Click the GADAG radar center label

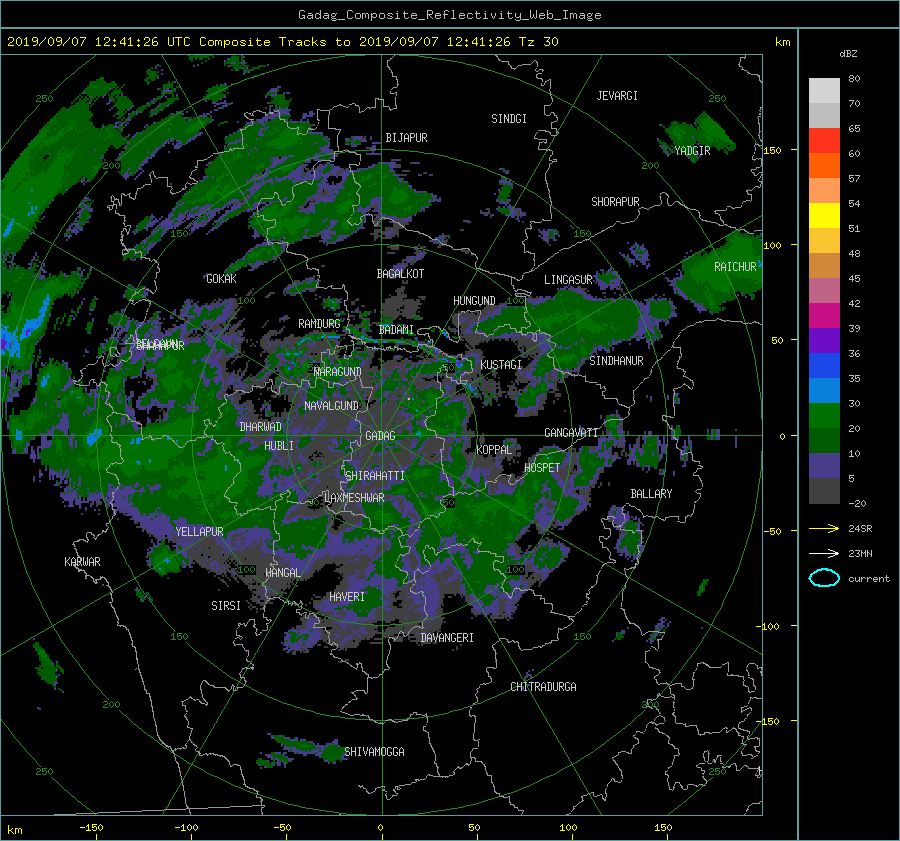point(380,436)
